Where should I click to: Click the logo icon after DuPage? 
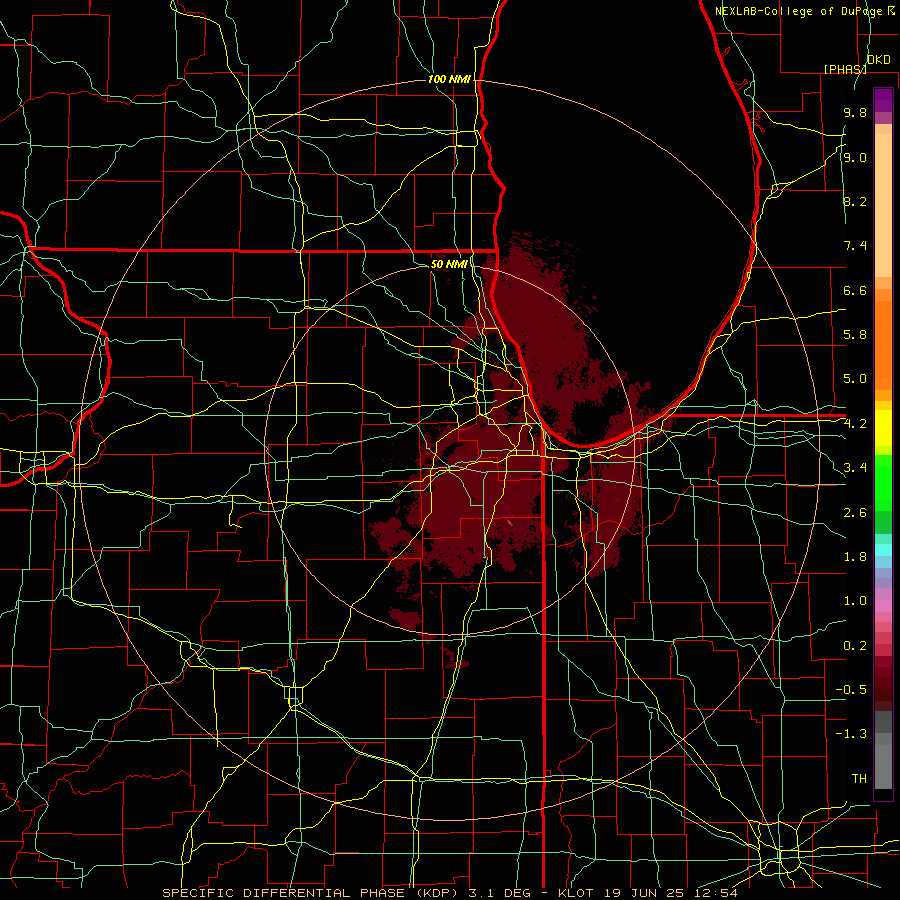pos(891,10)
